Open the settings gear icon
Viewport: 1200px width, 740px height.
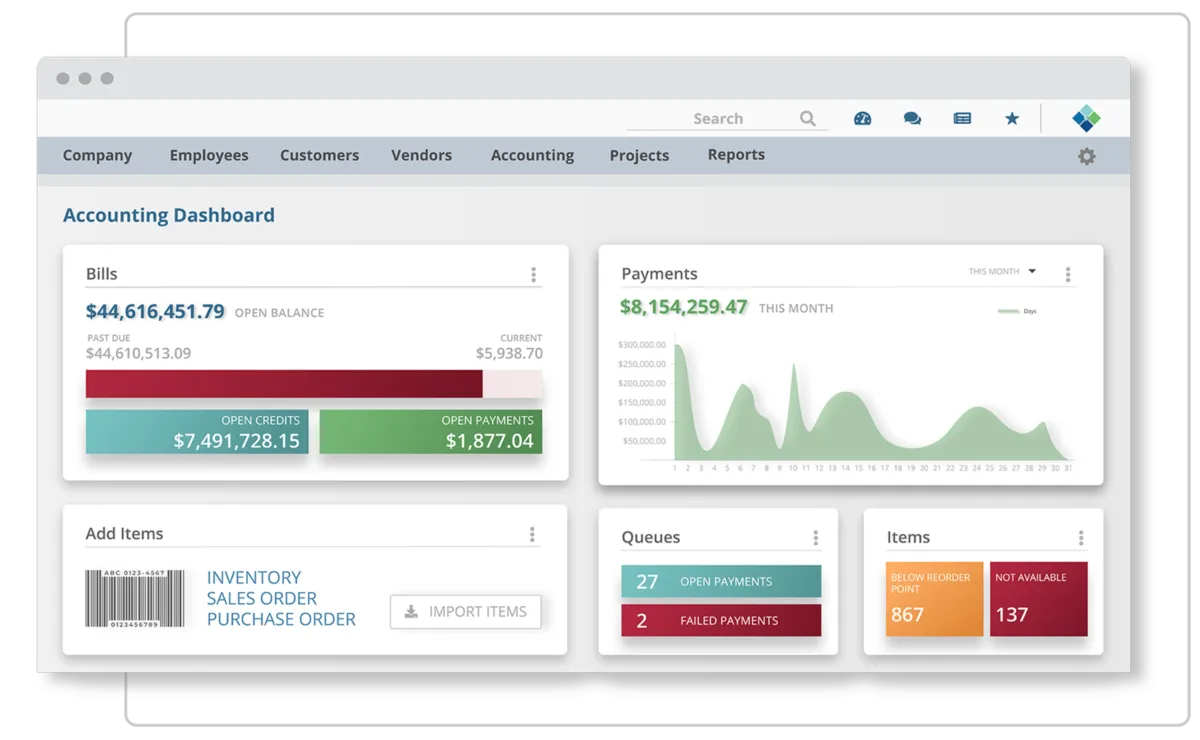tap(1087, 157)
